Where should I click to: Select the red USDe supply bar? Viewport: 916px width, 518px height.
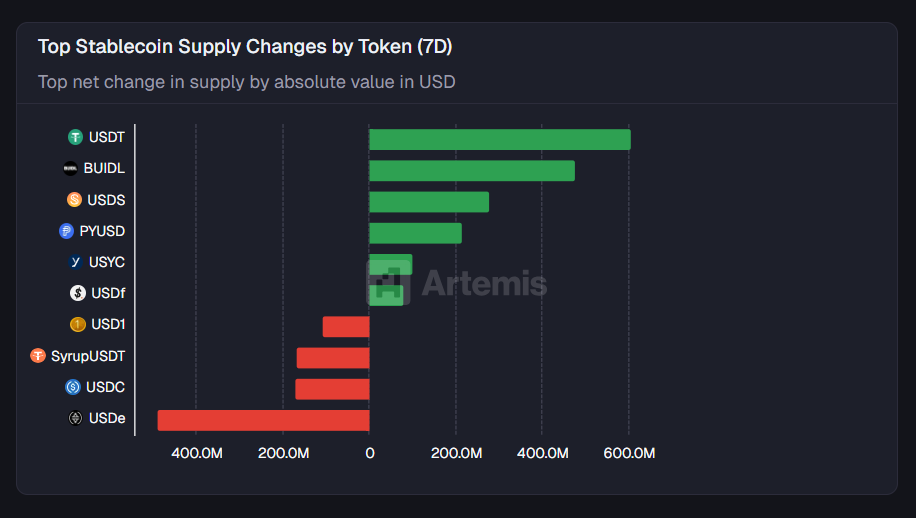tap(264, 420)
